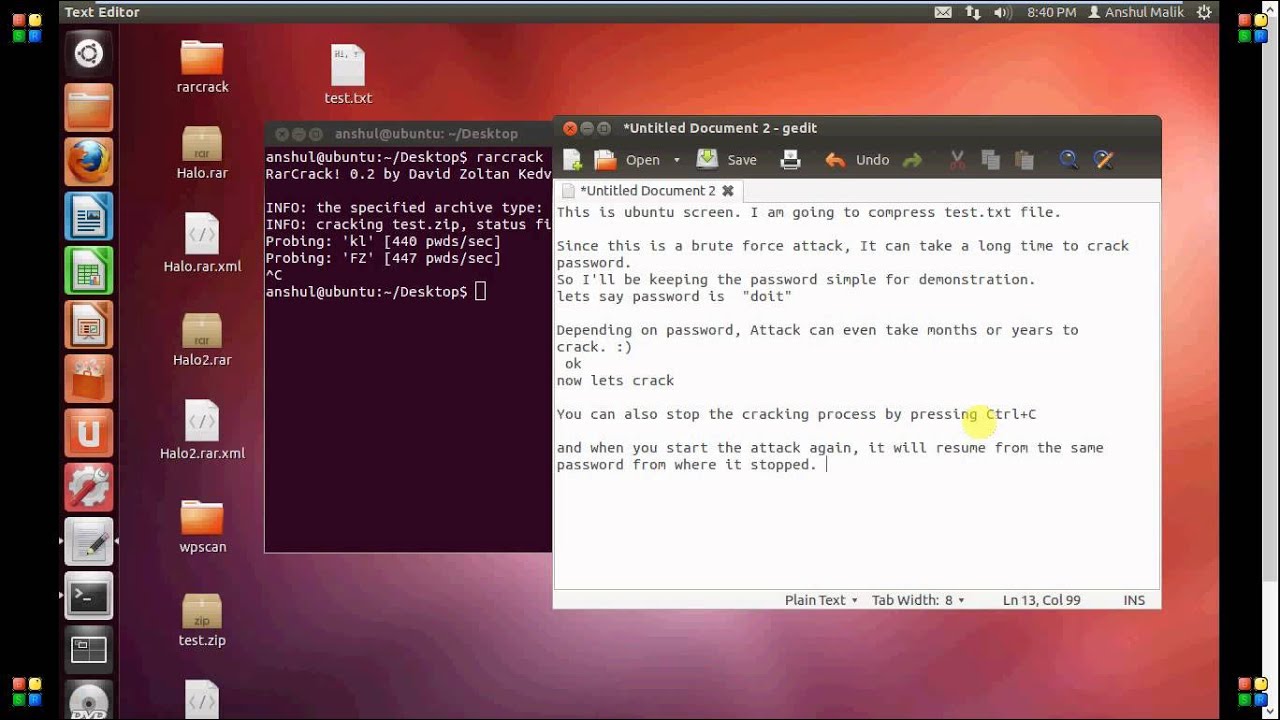Cut selection using scissors icon
The width and height of the screenshot is (1280, 720).
[957, 160]
